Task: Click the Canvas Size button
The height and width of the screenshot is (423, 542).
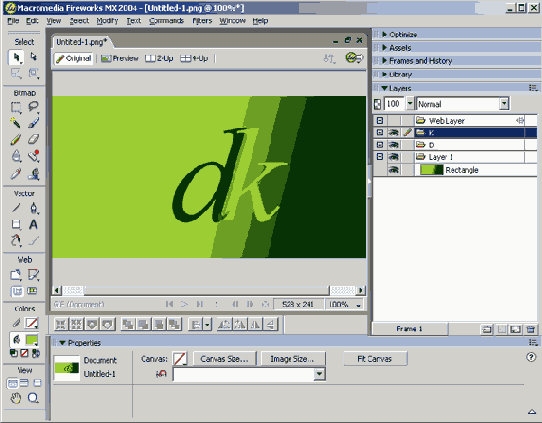Action: pos(225,359)
